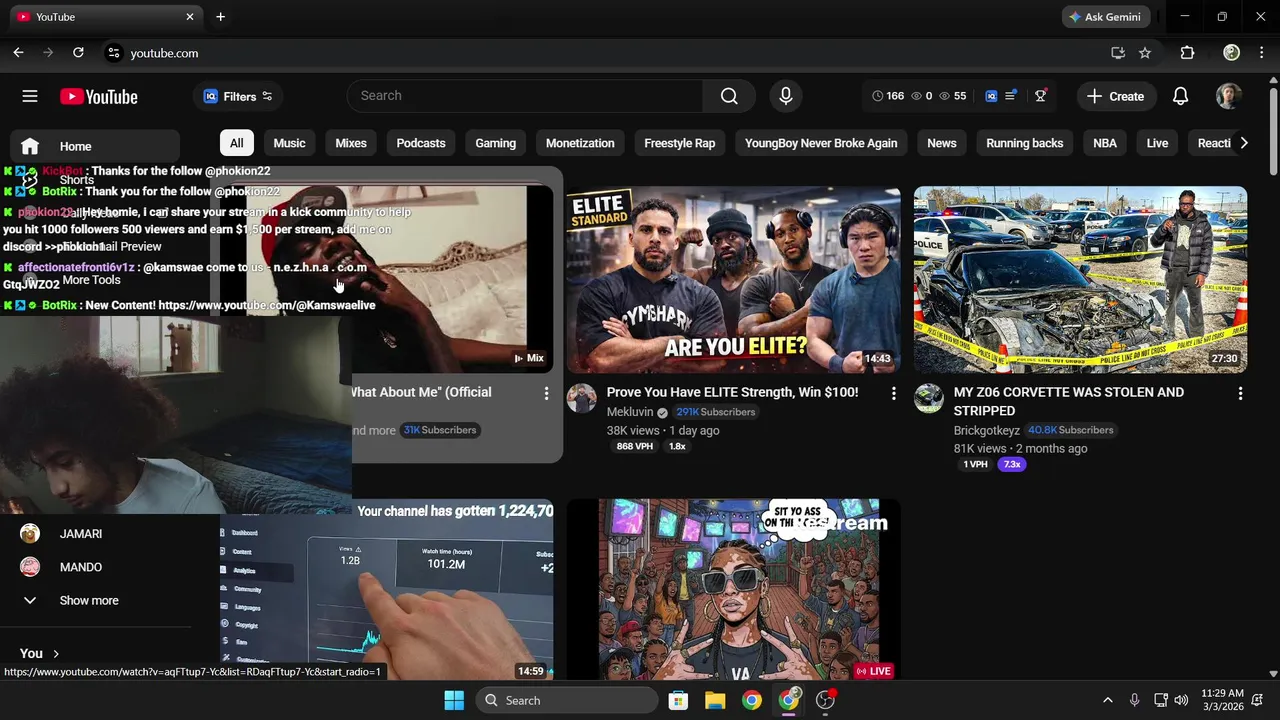Screen dimensions: 1280x720
Task: Select the Monetization filter chip
Action: [x=580, y=143]
